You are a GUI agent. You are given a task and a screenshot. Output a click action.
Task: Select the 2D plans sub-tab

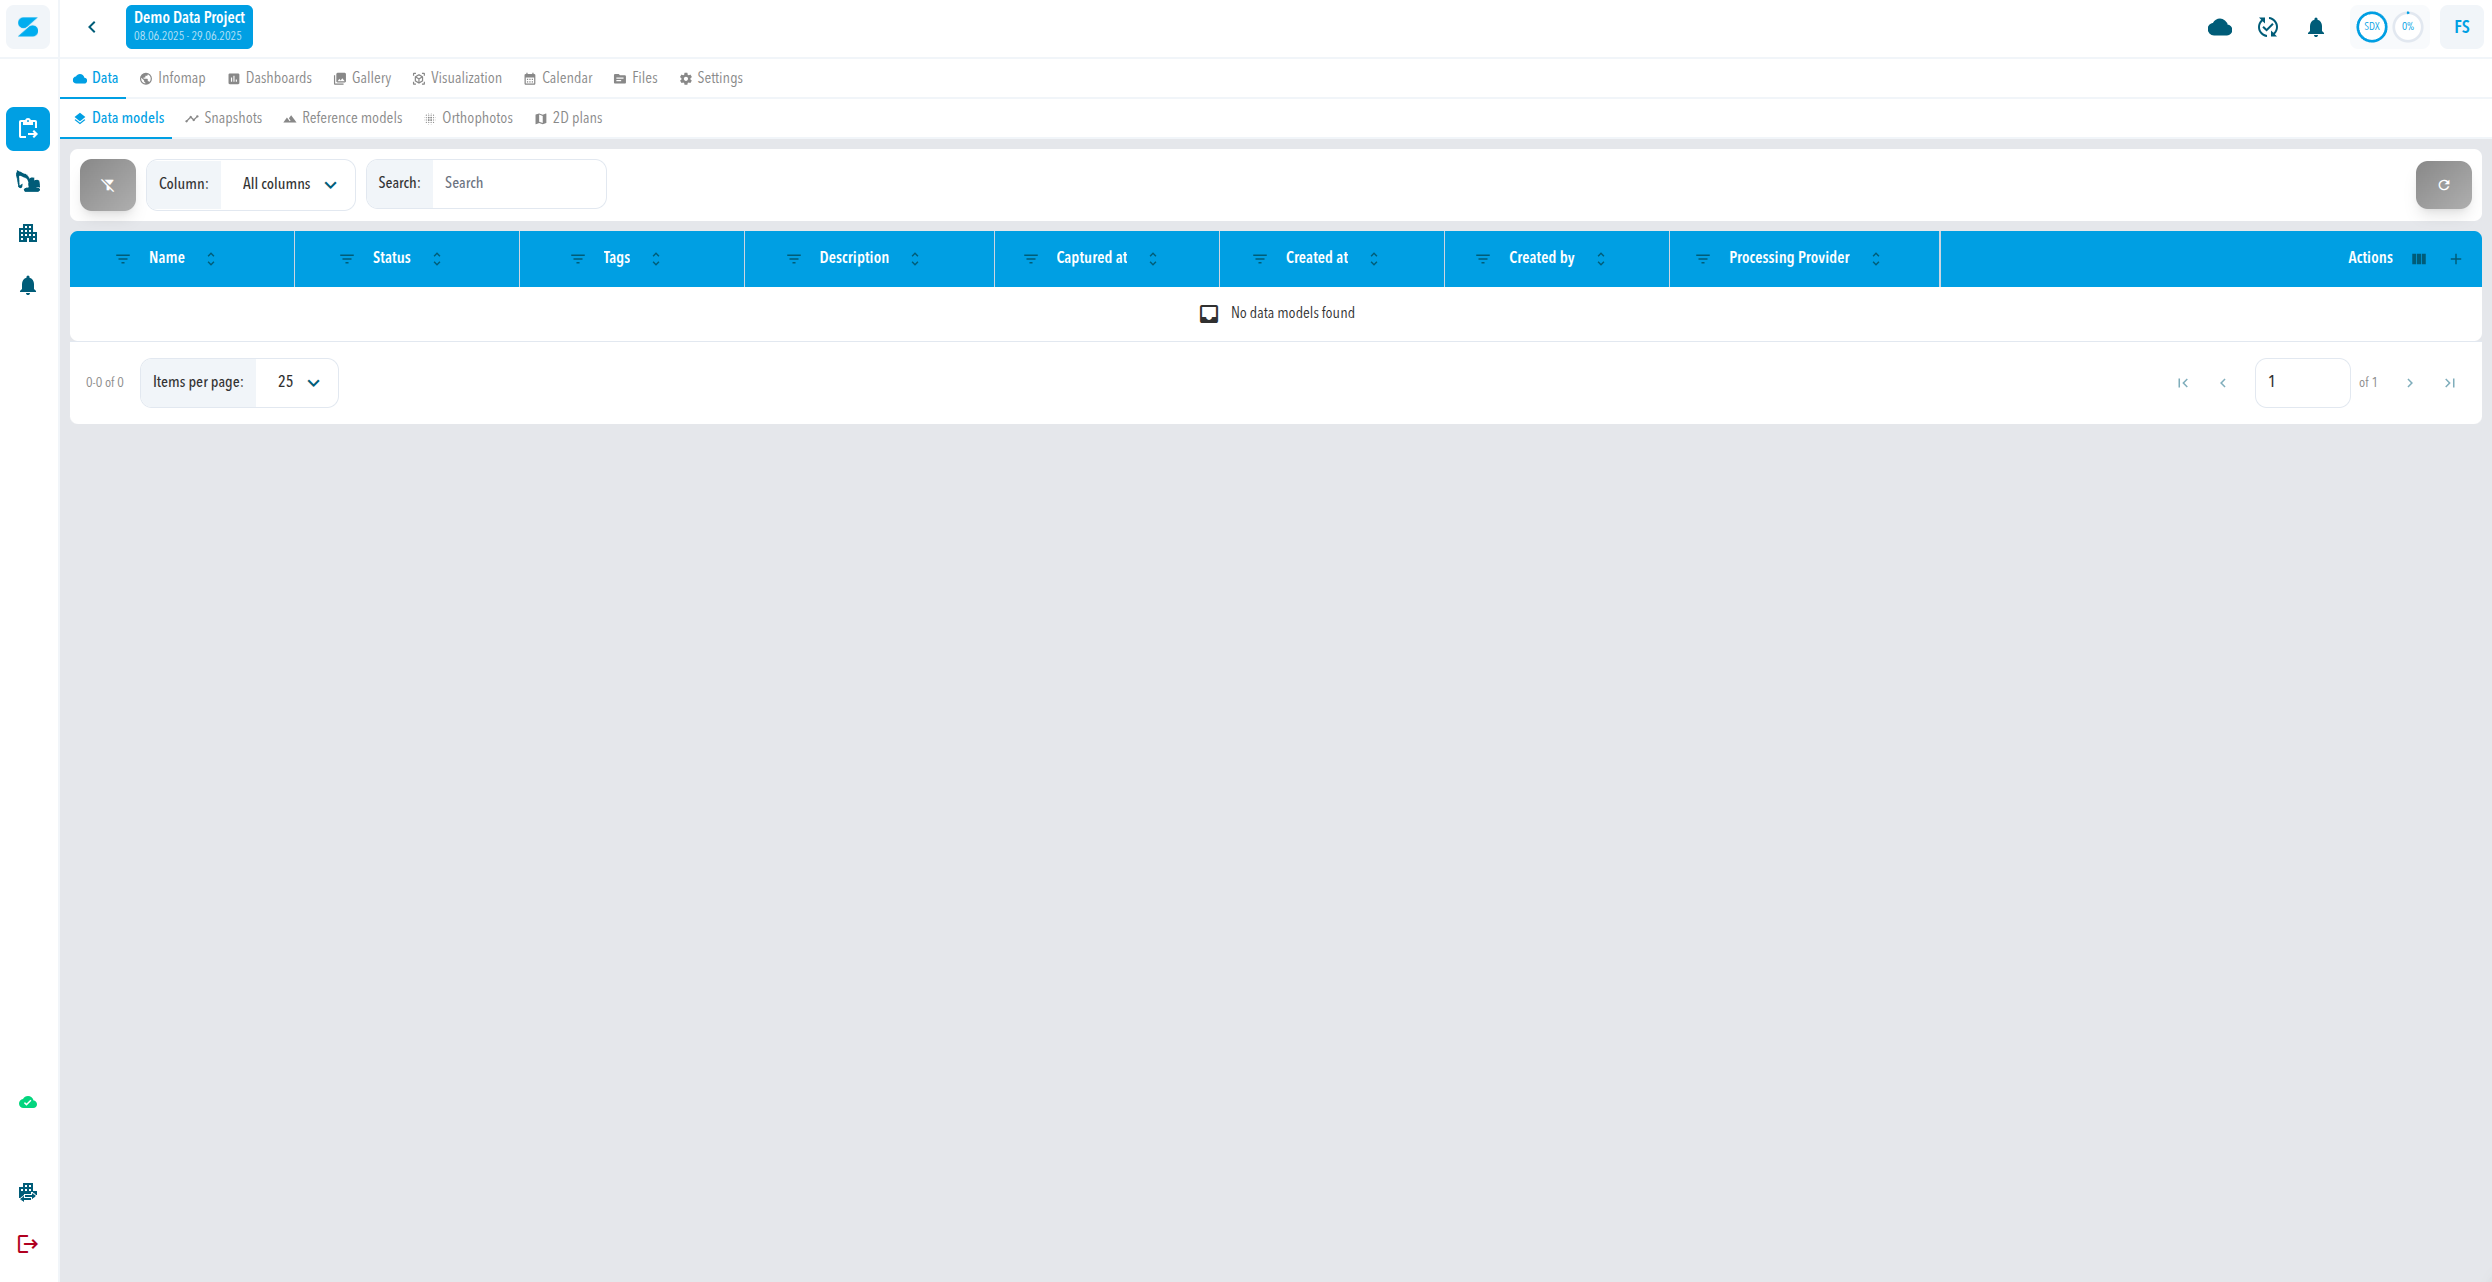pyautogui.click(x=569, y=118)
